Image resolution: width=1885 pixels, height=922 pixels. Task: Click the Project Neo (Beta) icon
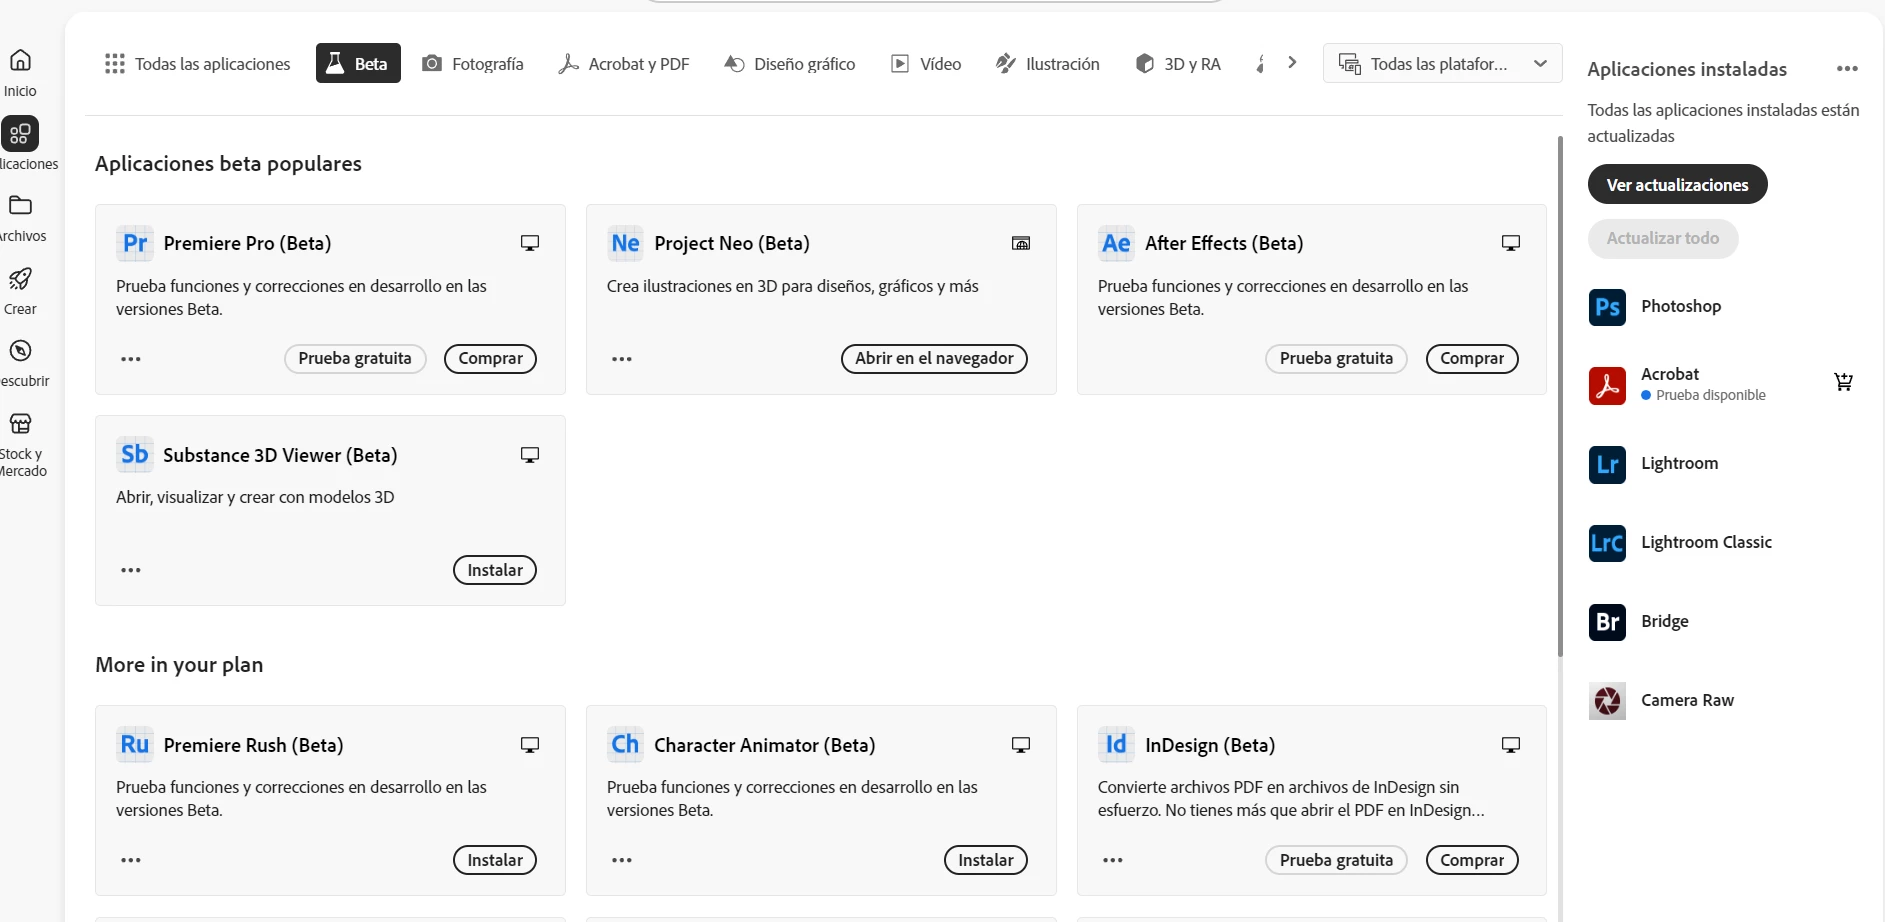click(x=626, y=243)
